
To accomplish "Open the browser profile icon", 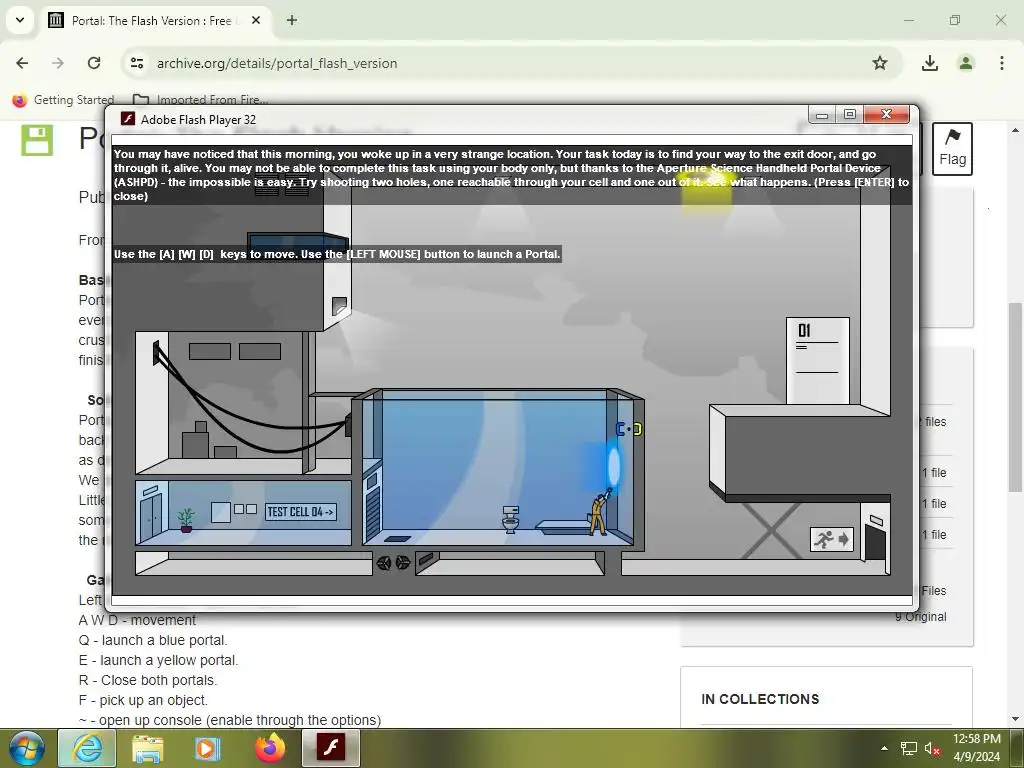I will coord(965,63).
